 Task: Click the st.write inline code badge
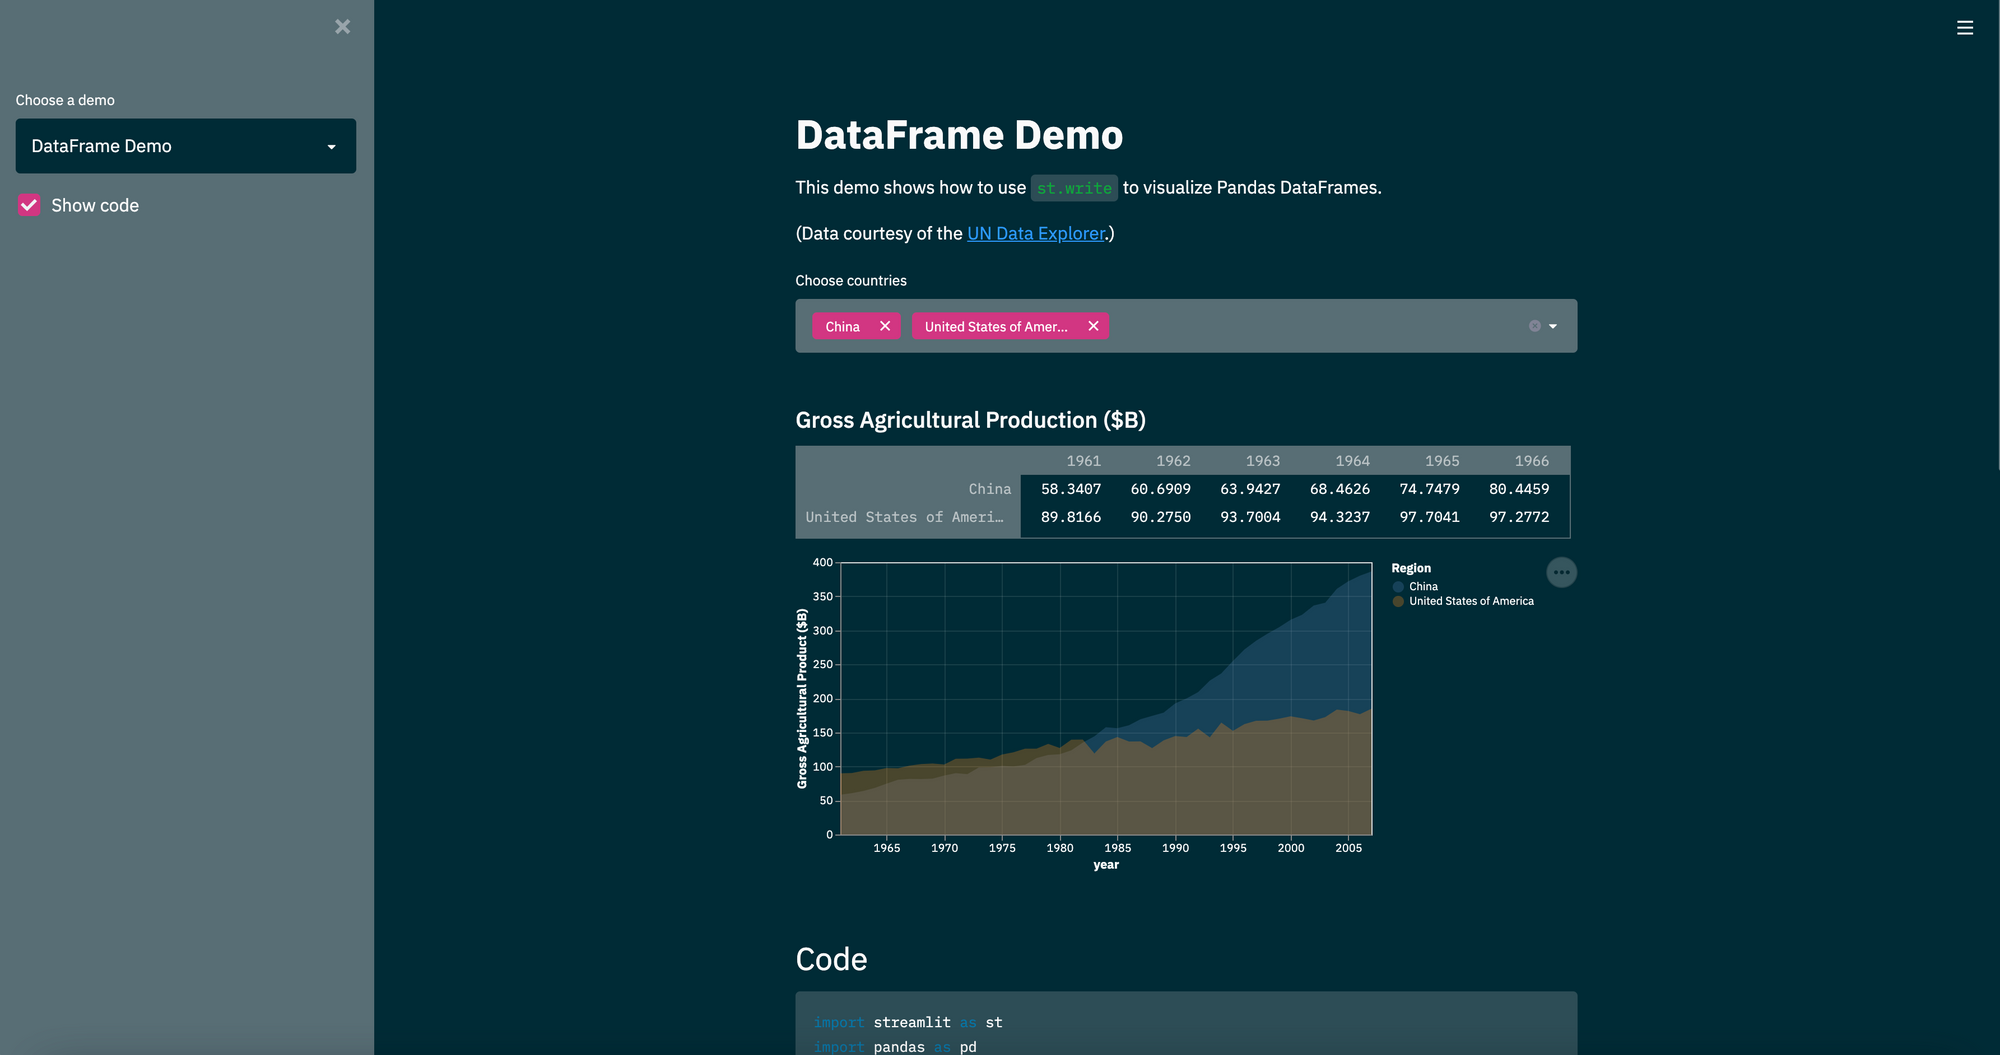[1074, 187]
